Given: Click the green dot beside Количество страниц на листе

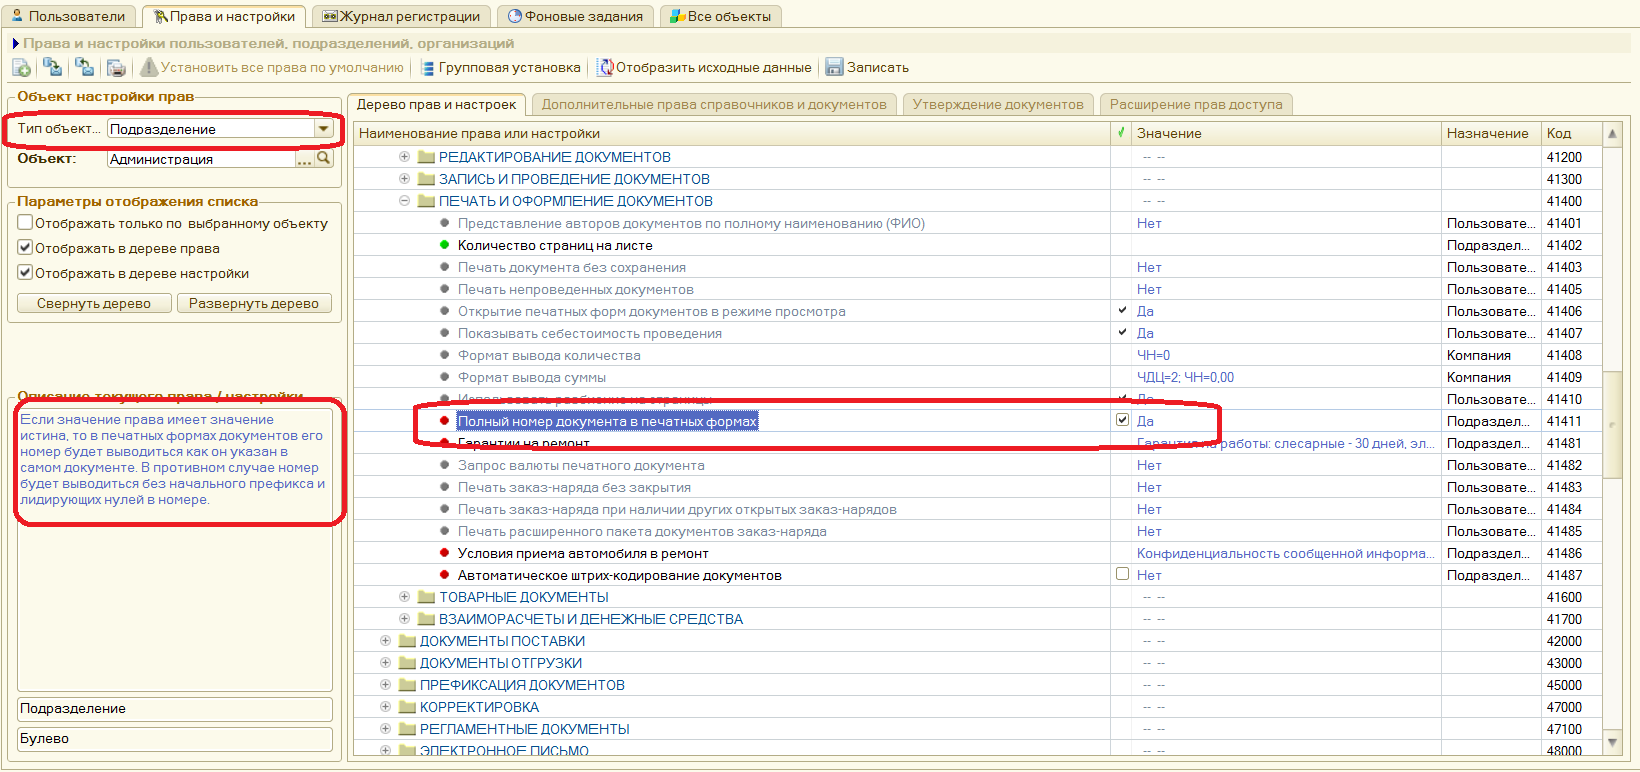Looking at the screenshot, I should point(444,245).
